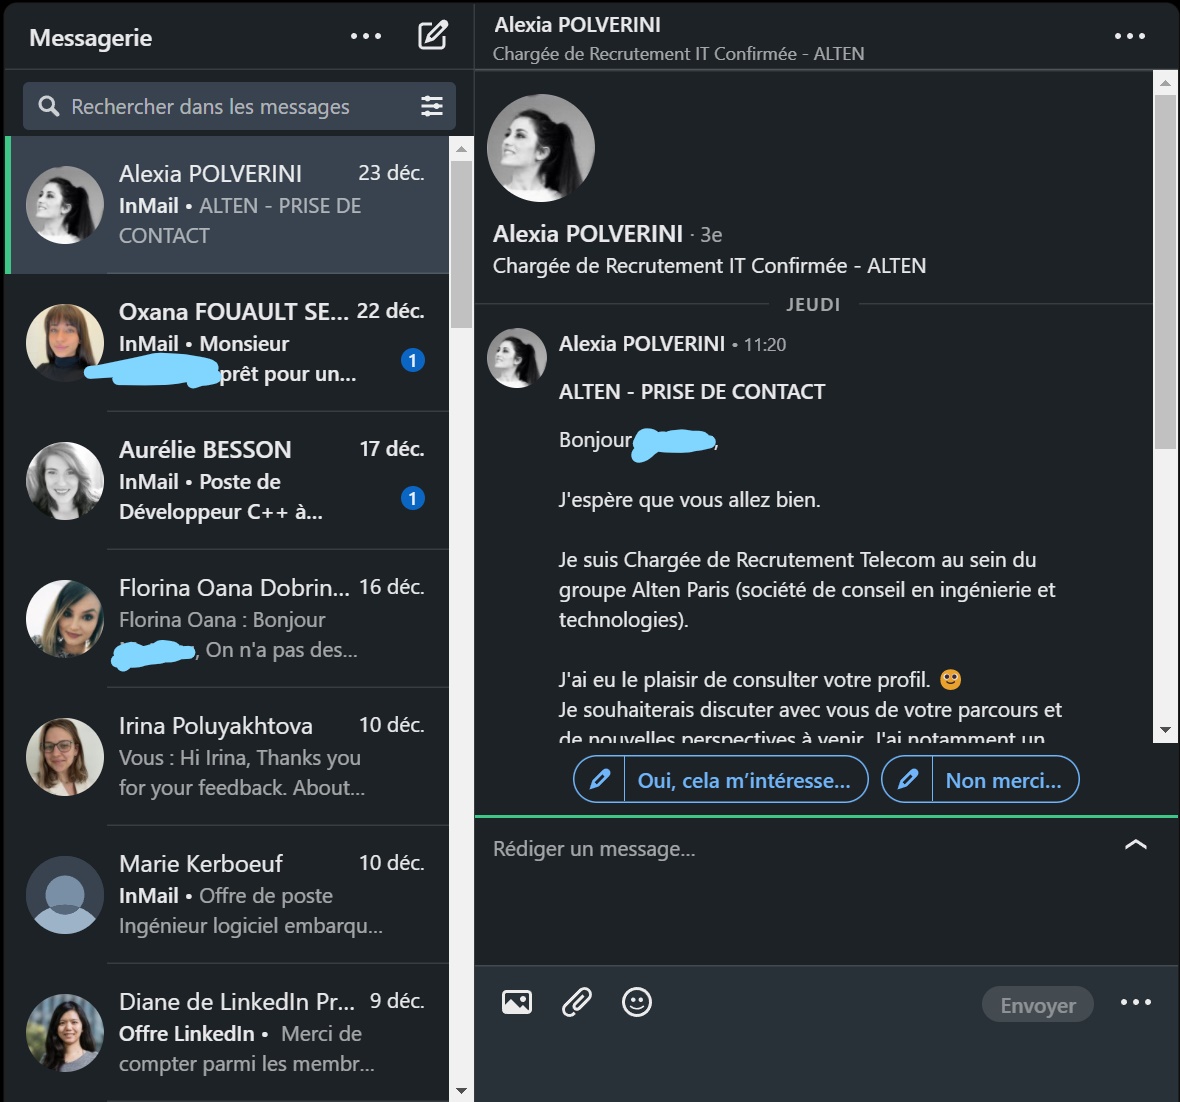The image size is (1180, 1102).
Task: Attach a file with the paperclip icon
Action: tap(577, 1002)
